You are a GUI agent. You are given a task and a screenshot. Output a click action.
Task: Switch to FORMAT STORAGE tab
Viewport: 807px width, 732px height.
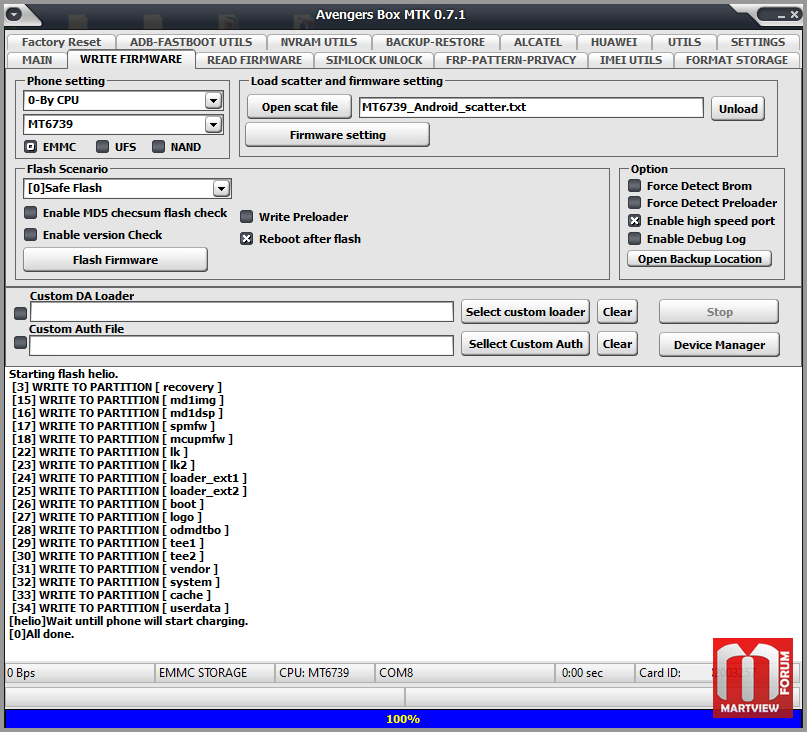[x=737, y=60]
